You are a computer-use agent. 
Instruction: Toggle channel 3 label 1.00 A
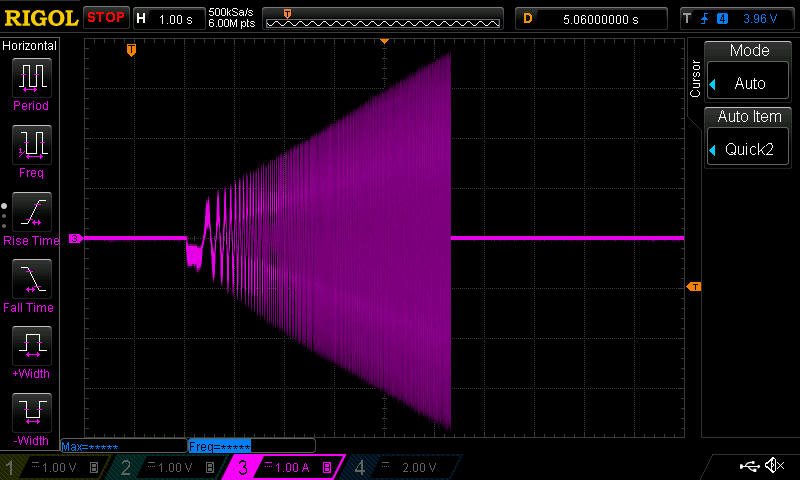coord(285,467)
